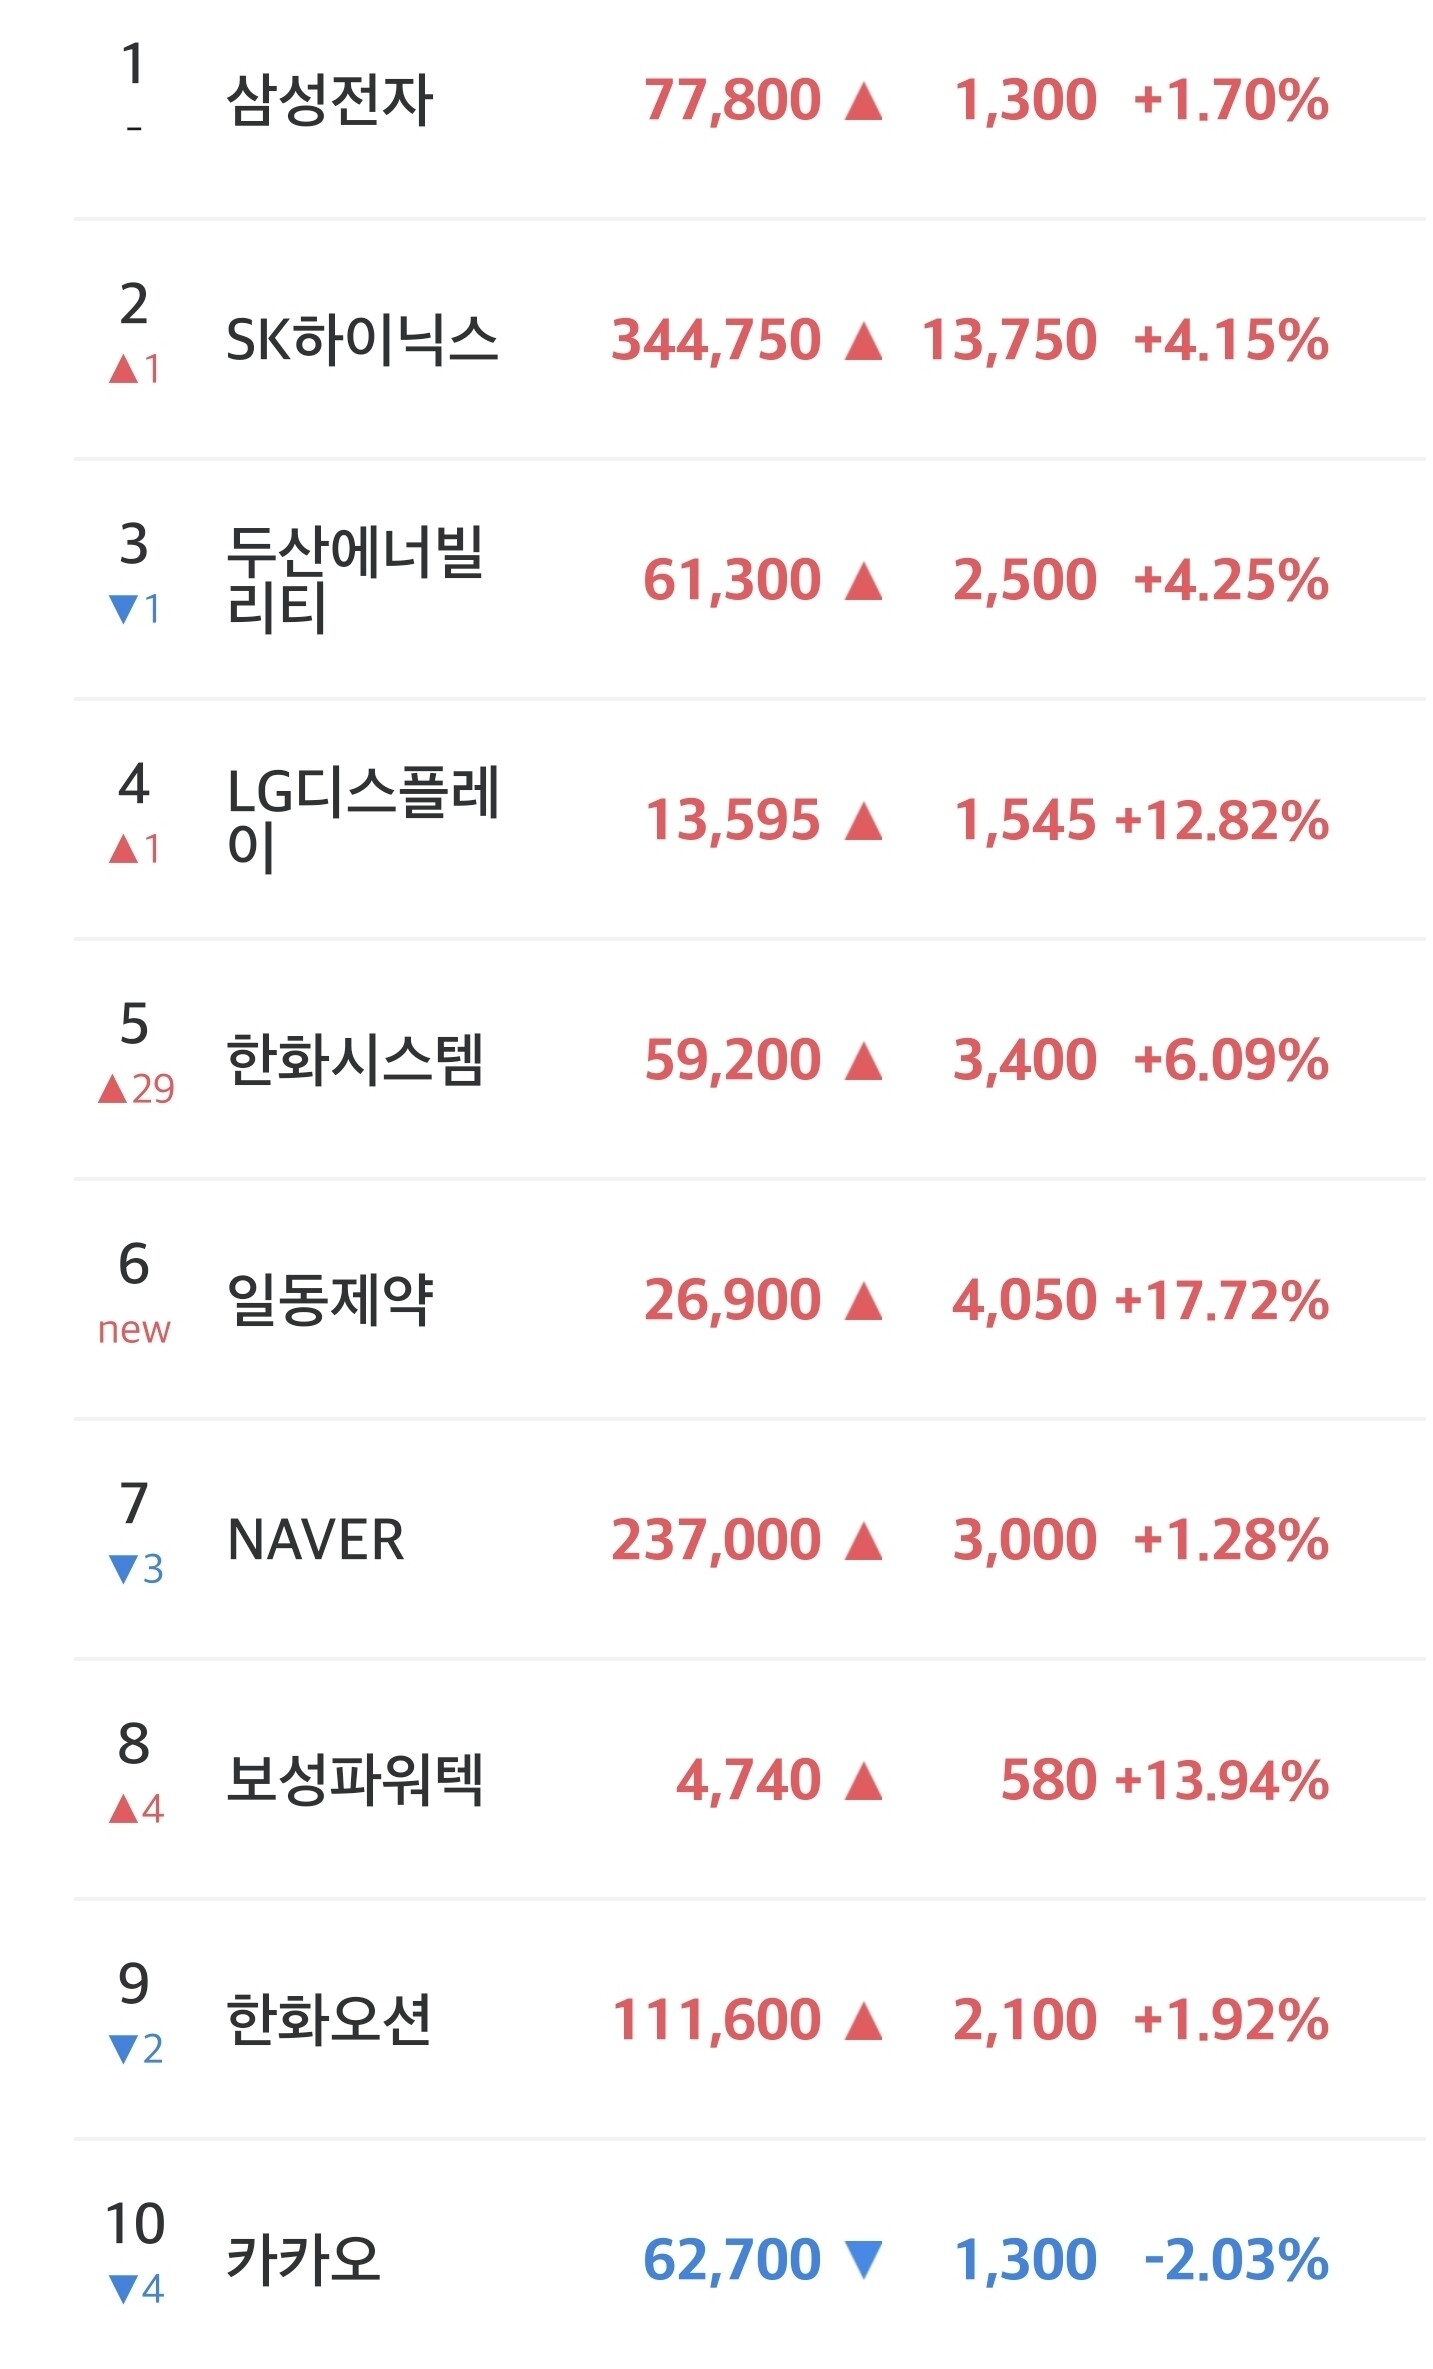This screenshot has height=2369, width=1433.
Task: Click the 'new' rank badge for 일동제약
Action: [134, 1330]
